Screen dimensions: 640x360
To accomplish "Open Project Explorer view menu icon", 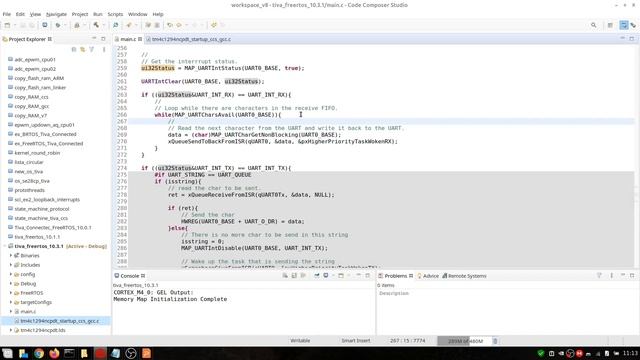I will 104,49.
